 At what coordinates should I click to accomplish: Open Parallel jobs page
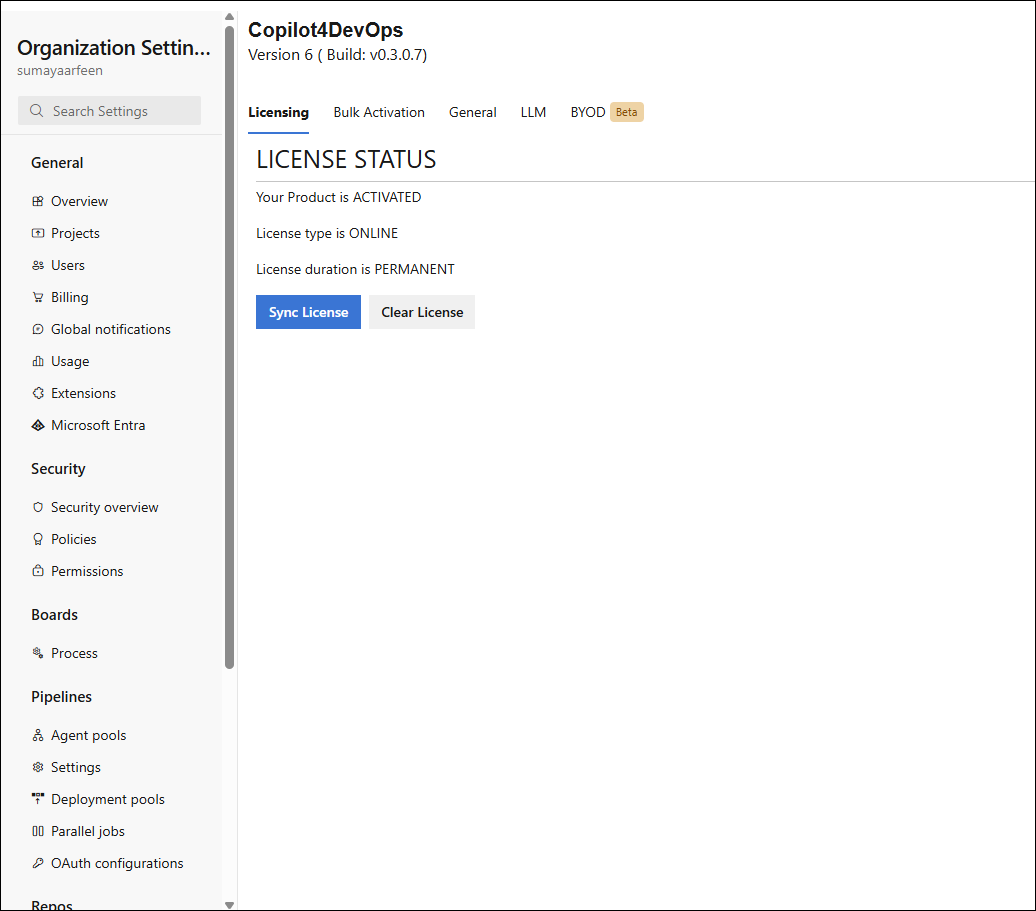[88, 831]
